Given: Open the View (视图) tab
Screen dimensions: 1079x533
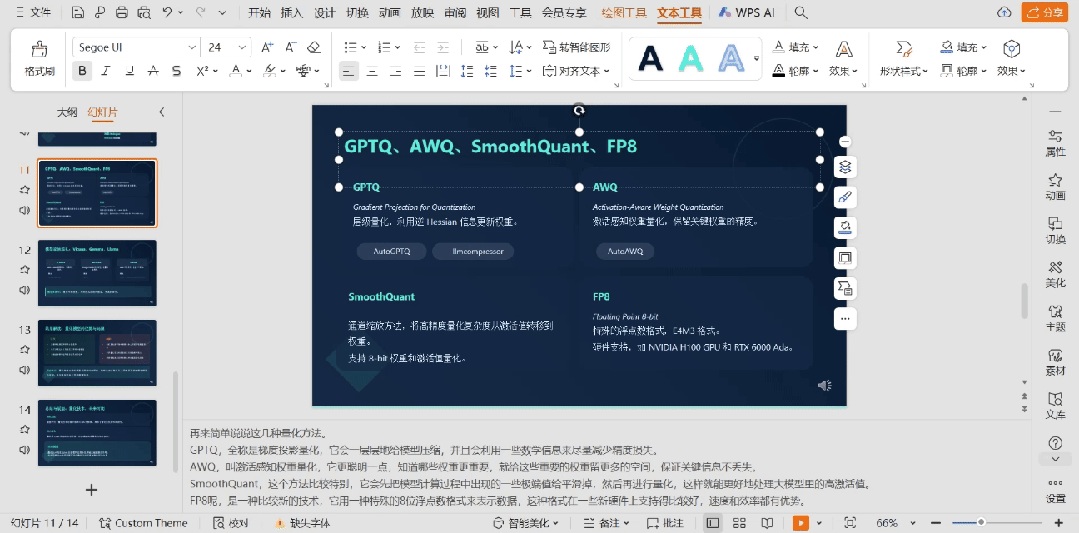Looking at the screenshot, I should click(487, 12).
